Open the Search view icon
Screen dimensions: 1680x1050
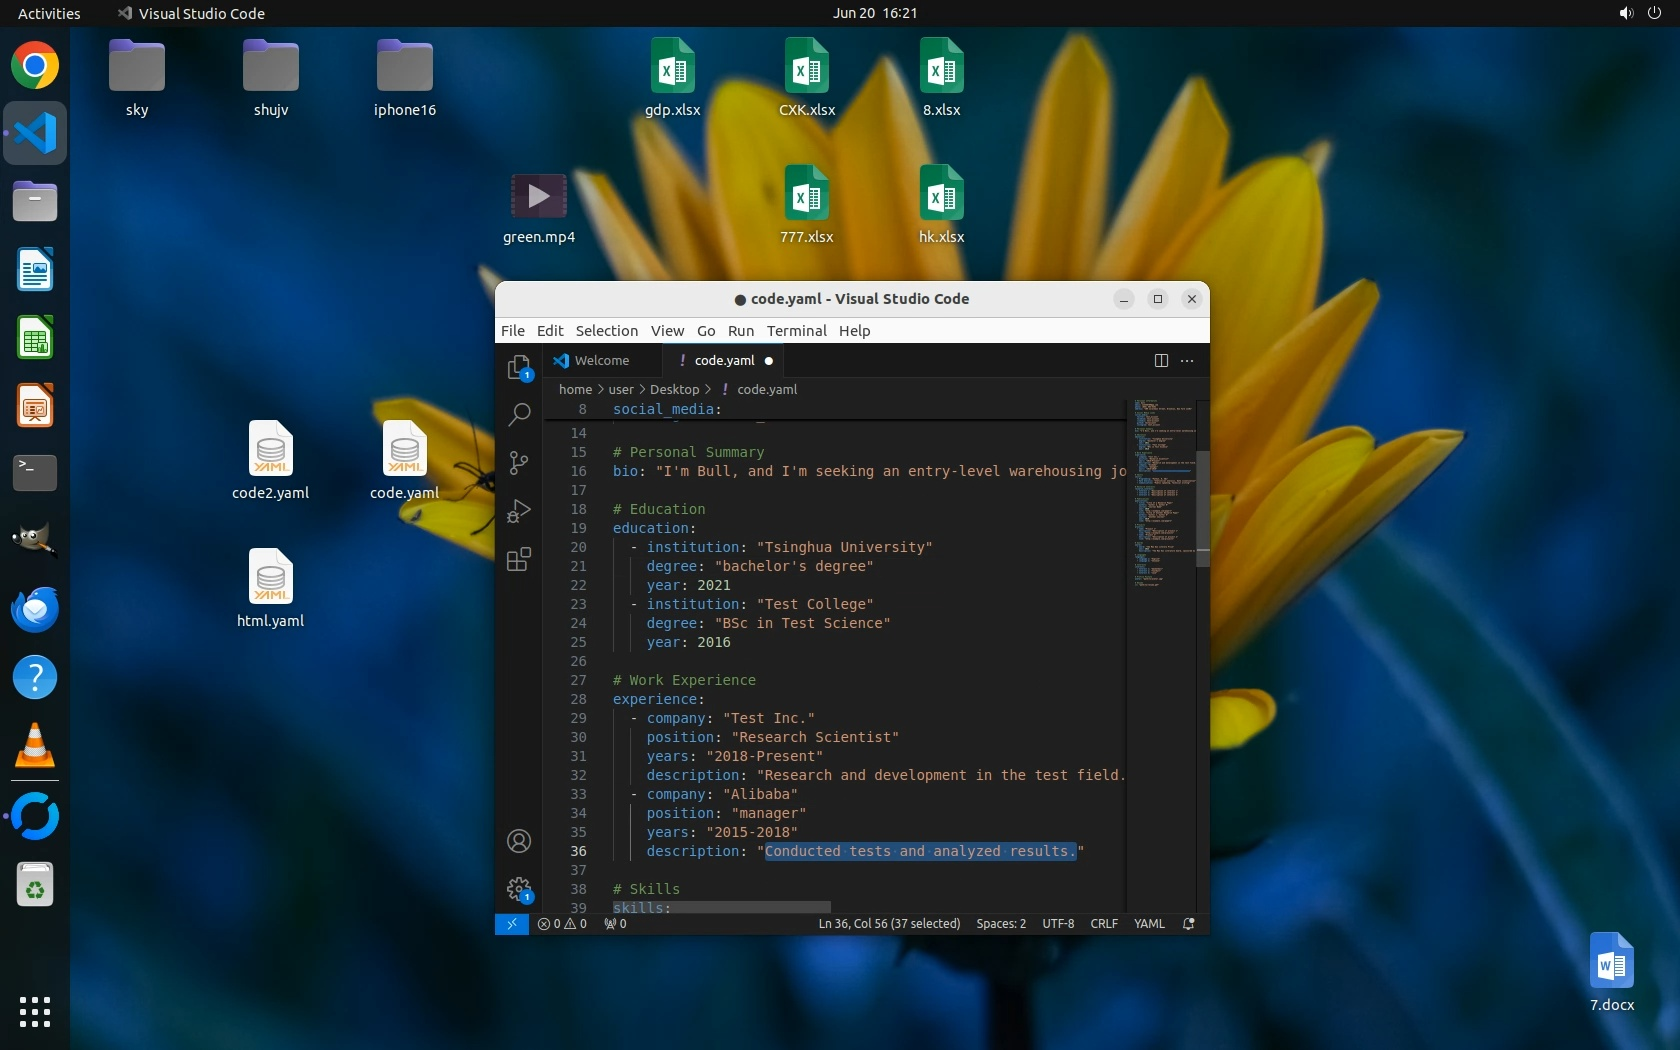click(518, 414)
